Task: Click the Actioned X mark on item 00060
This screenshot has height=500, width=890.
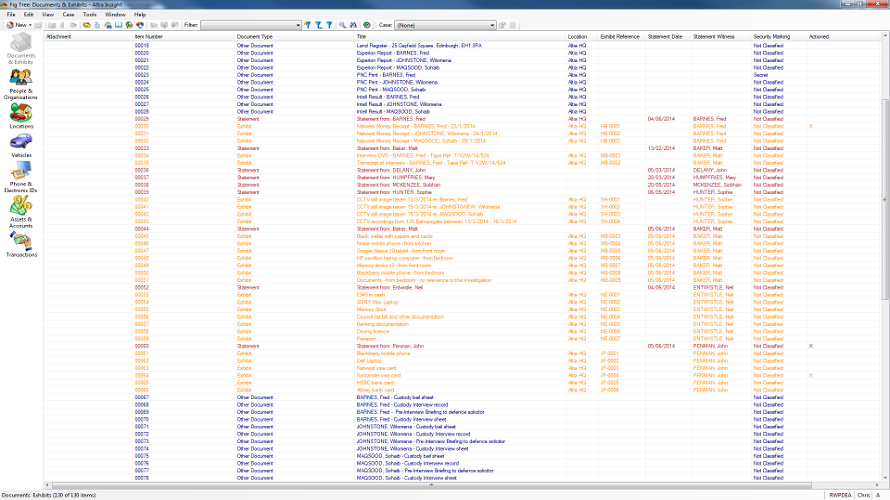Action: [x=811, y=346]
